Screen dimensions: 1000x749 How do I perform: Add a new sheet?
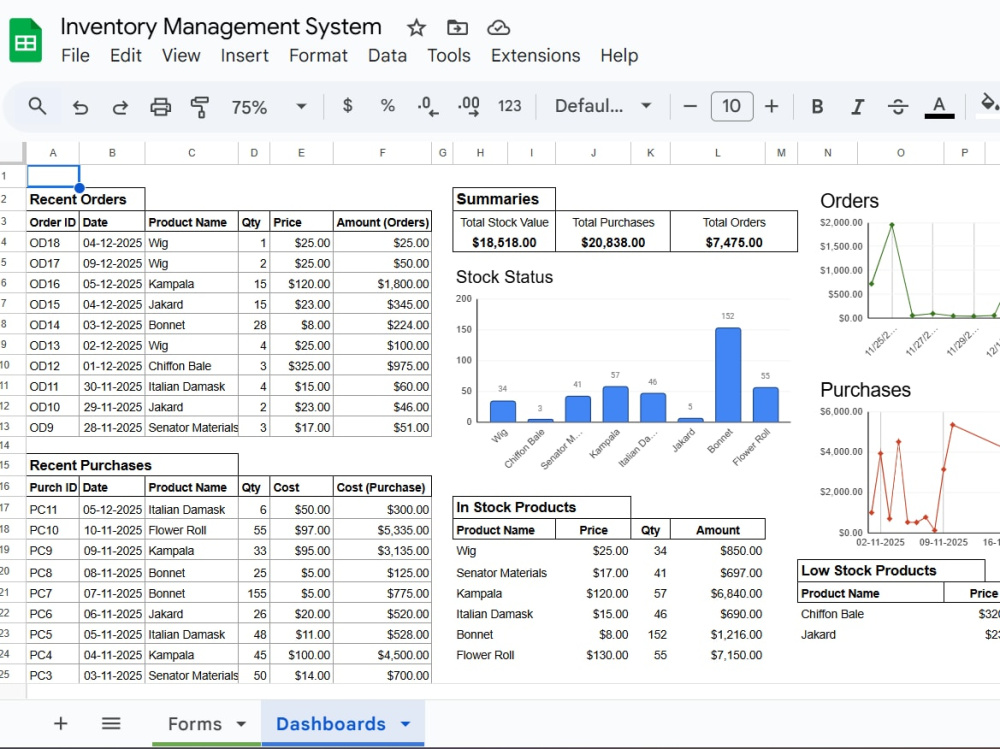[60, 723]
